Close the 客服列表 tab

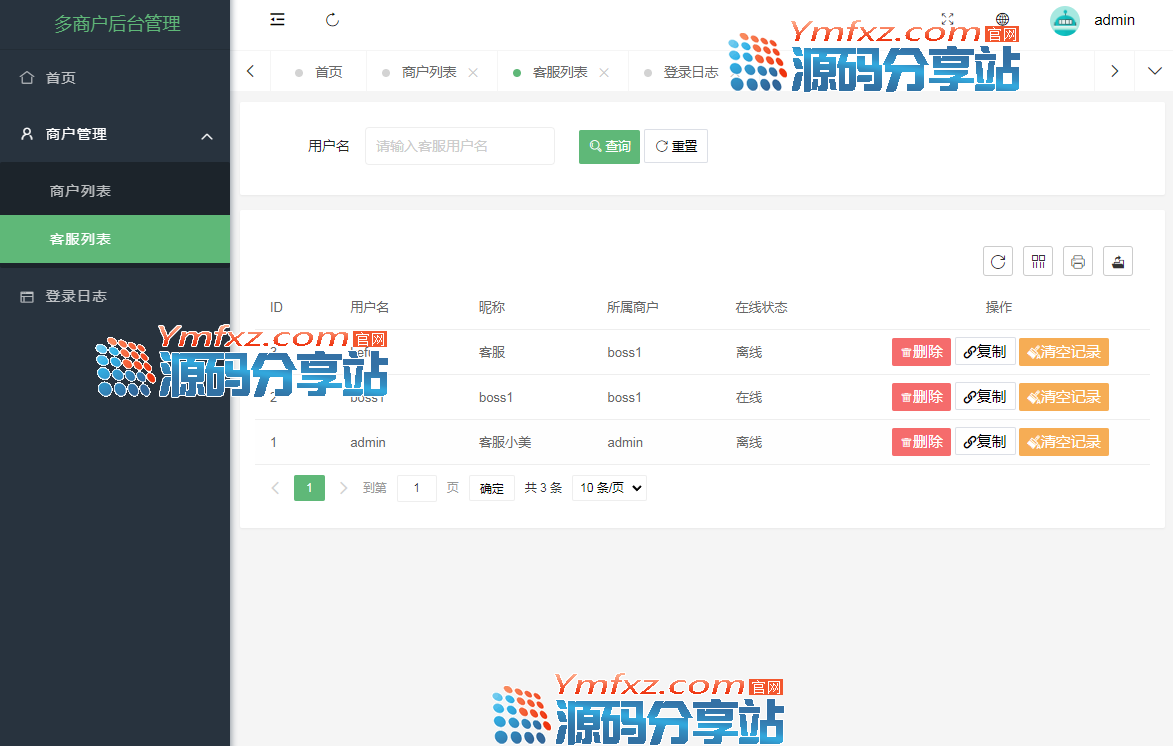click(x=604, y=72)
